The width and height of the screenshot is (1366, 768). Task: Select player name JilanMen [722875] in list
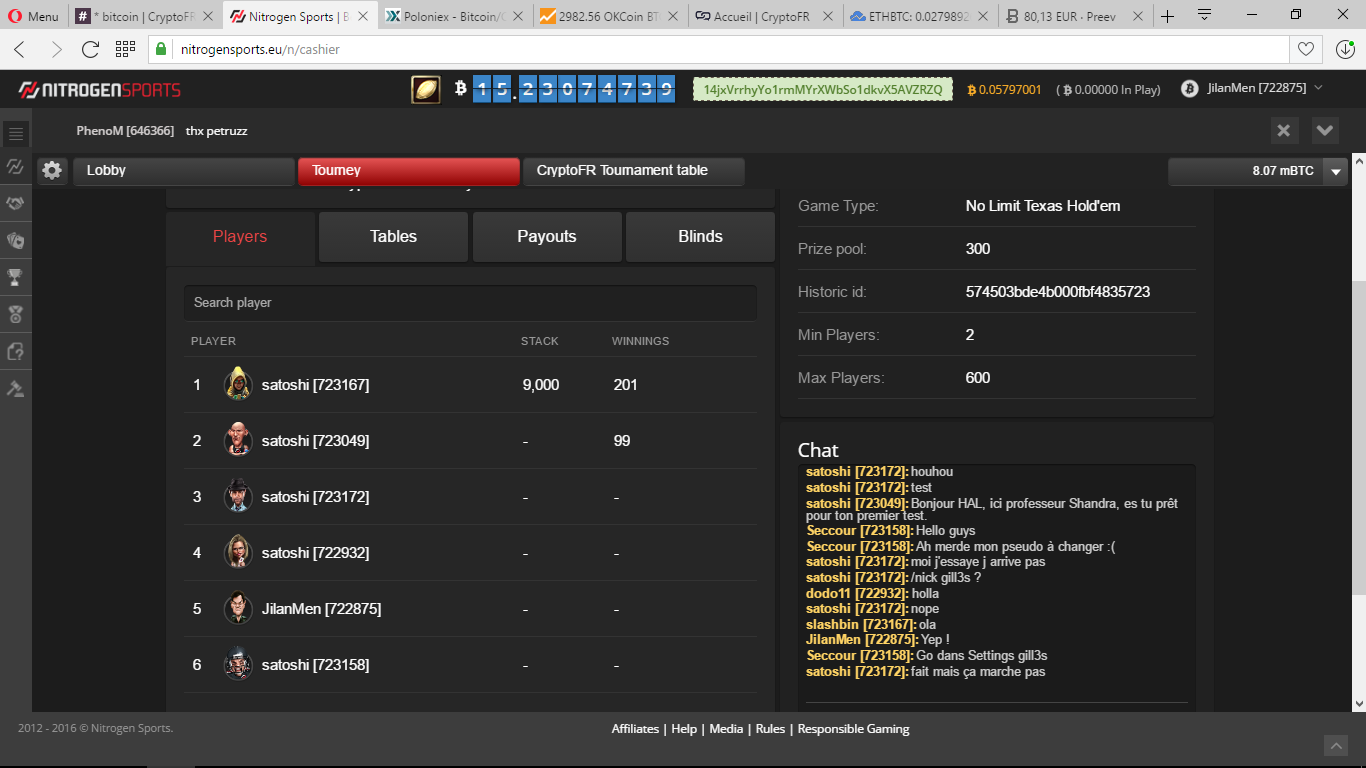coord(321,609)
